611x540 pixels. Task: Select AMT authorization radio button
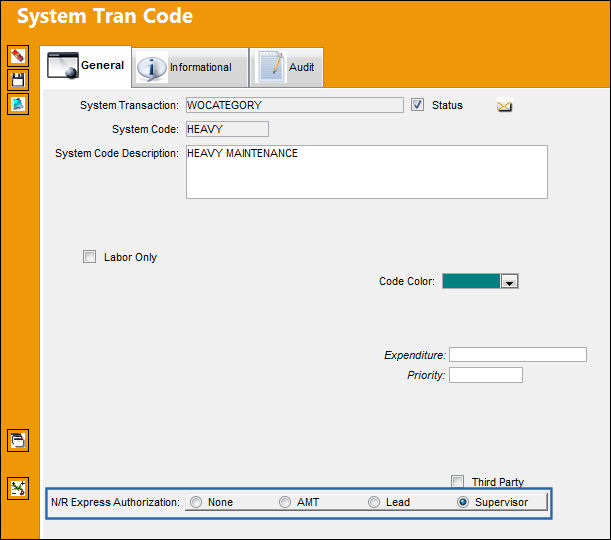tap(285, 502)
